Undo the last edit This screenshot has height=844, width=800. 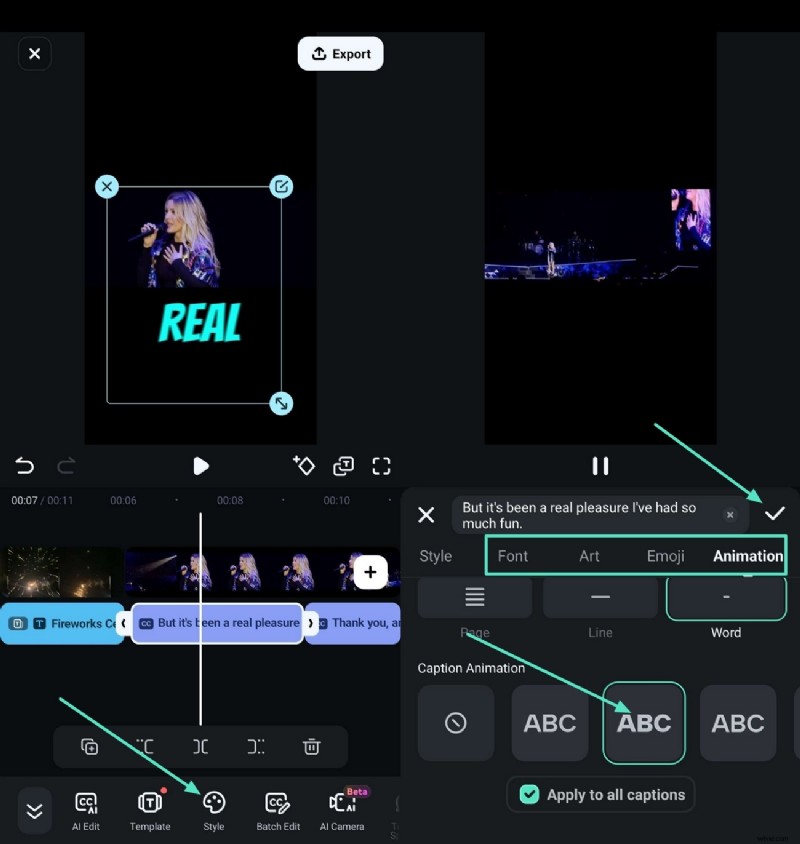point(24,465)
